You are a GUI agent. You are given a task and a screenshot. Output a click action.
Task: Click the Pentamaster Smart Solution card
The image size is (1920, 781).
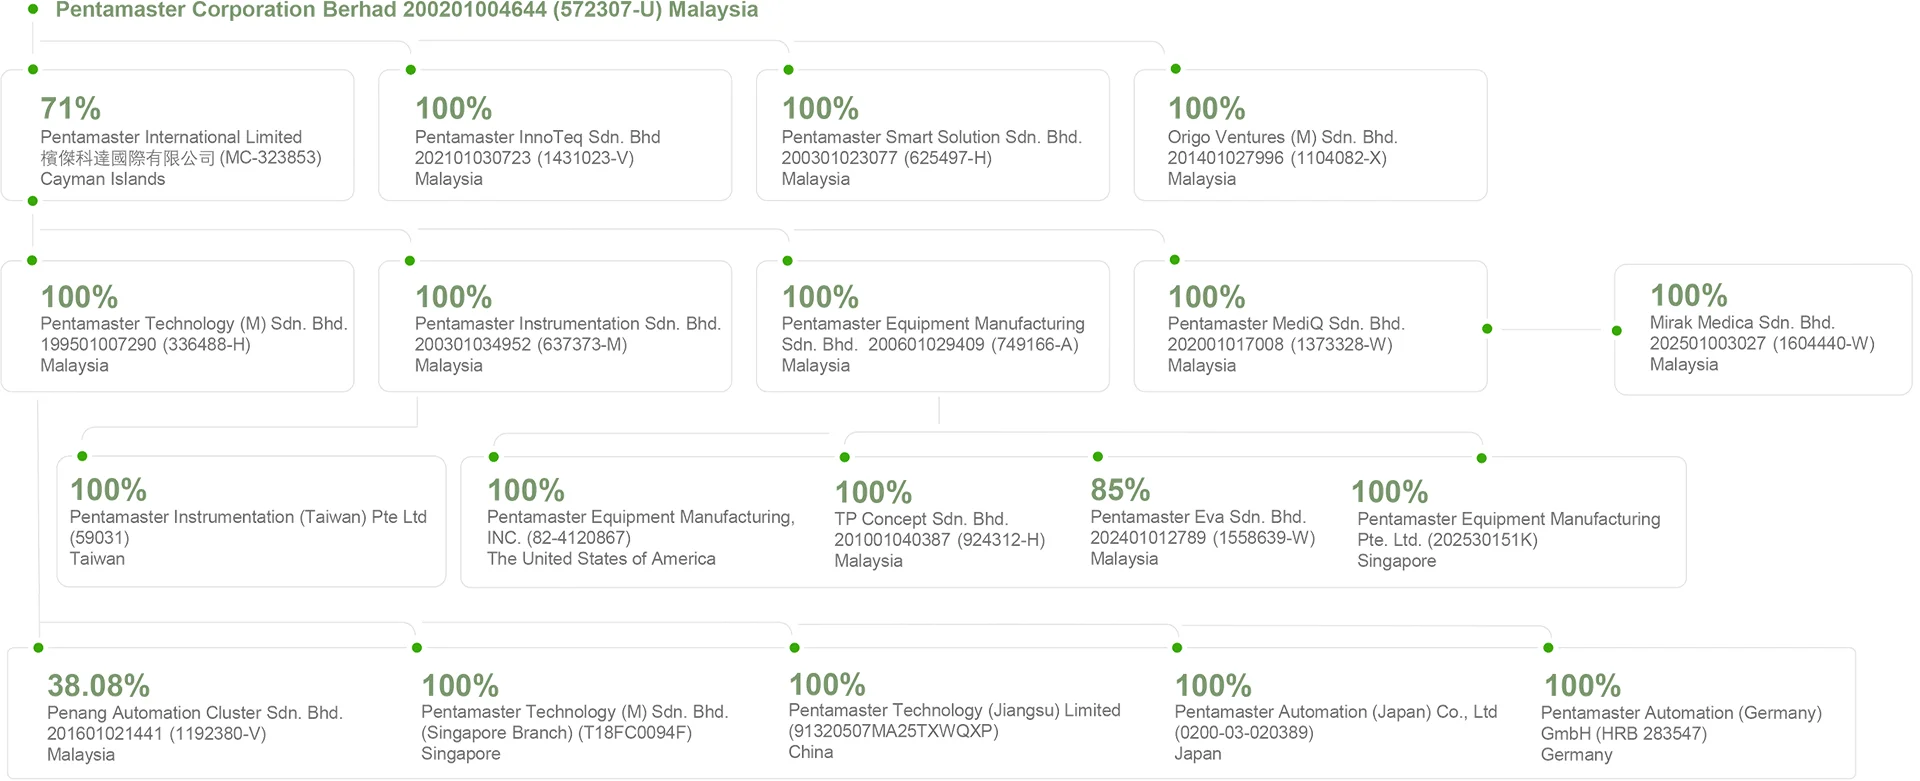[933, 135]
